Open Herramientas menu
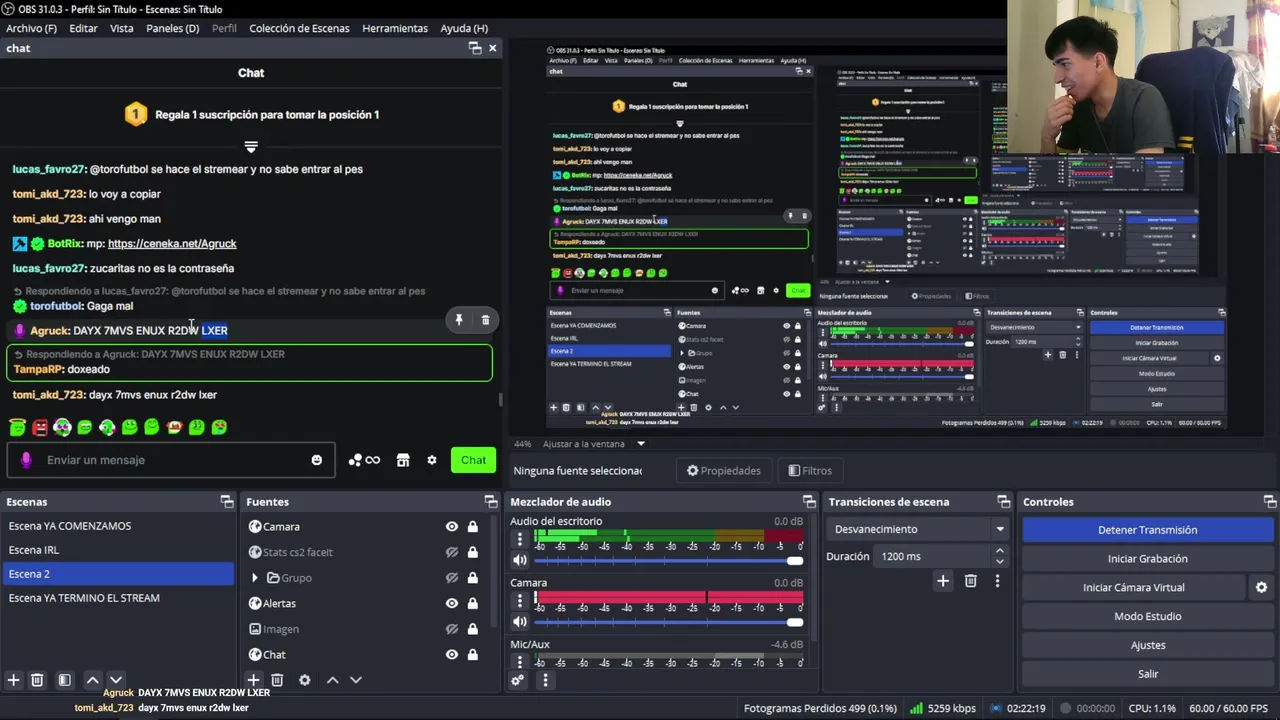The image size is (1280, 720). 395,28
